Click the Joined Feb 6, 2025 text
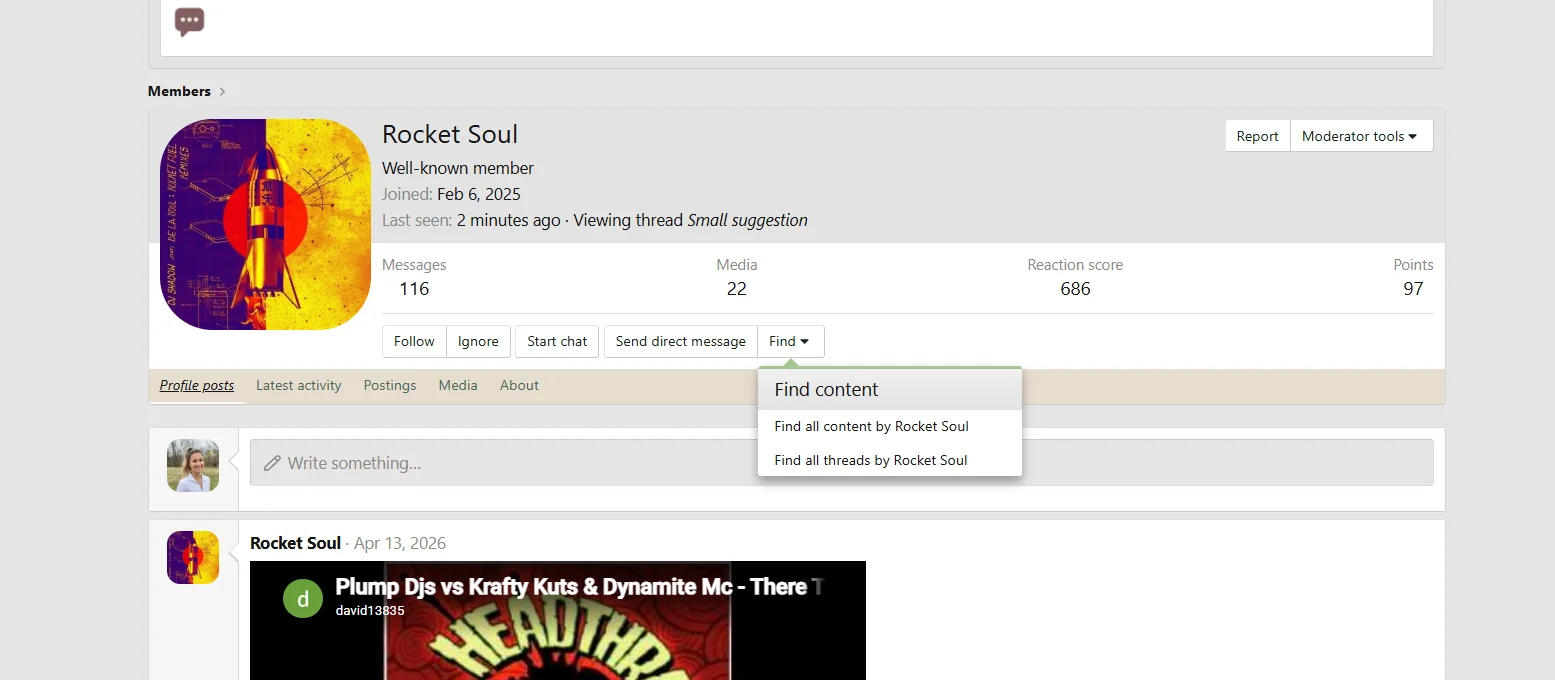The height and width of the screenshot is (680, 1555). [x=451, y=194]
